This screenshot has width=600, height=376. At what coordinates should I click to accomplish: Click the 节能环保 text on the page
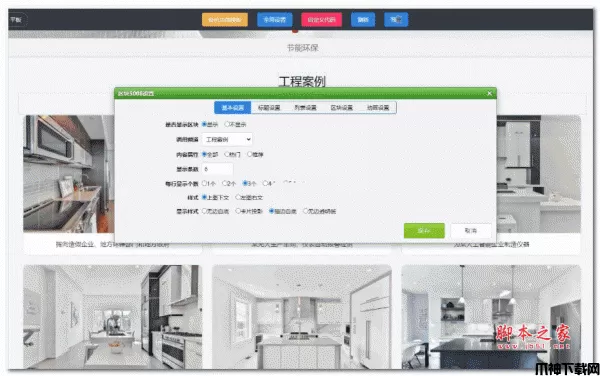point(303,48)
